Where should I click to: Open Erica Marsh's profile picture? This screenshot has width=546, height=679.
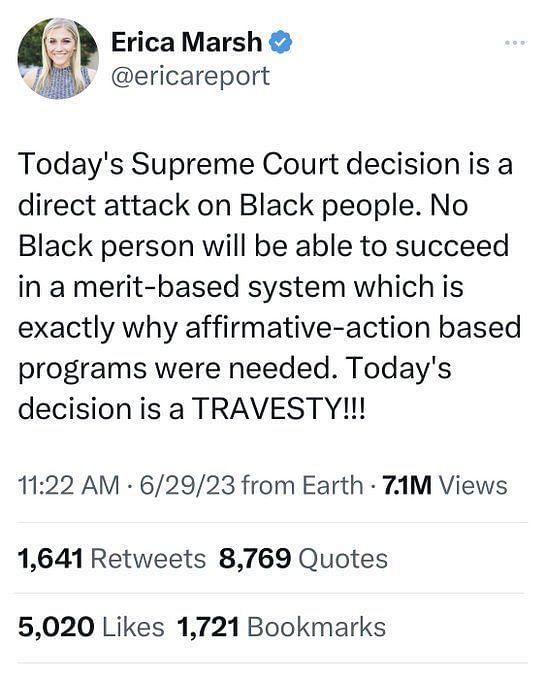pos(58,58)
